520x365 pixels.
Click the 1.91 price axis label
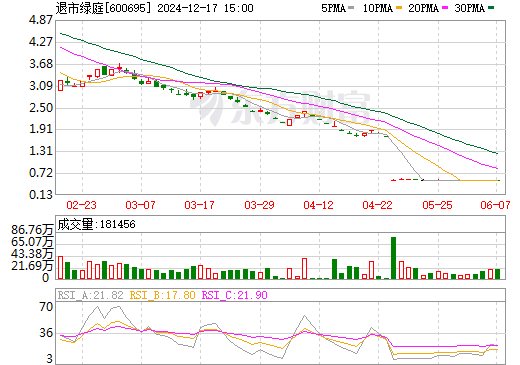tap(41, 129)
